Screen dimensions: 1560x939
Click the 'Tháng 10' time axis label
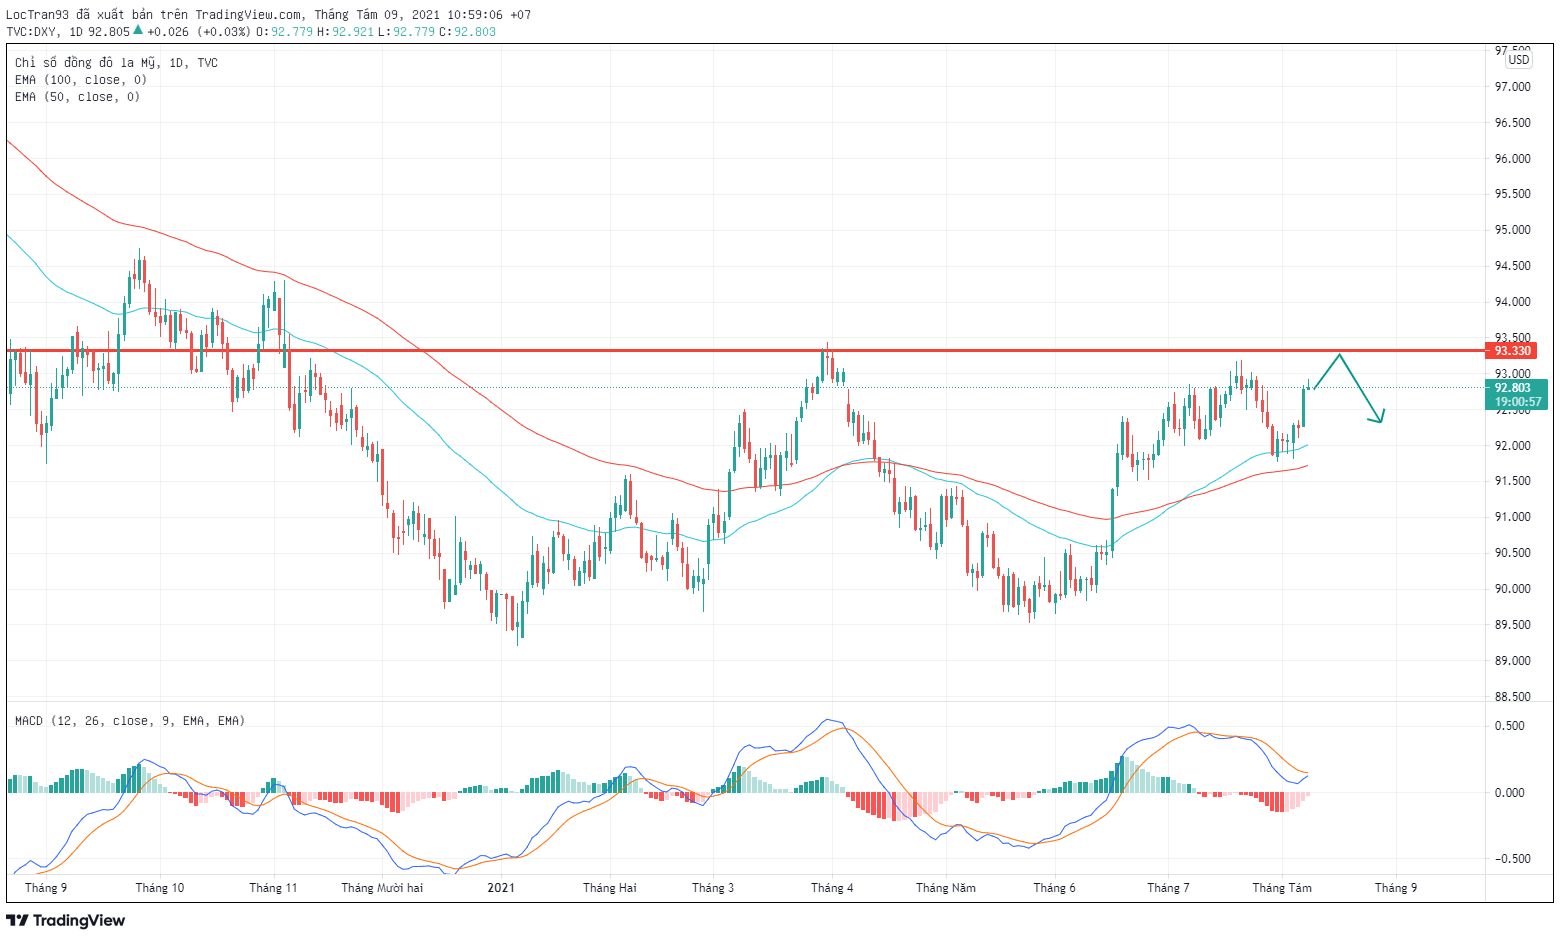(160, 888)
